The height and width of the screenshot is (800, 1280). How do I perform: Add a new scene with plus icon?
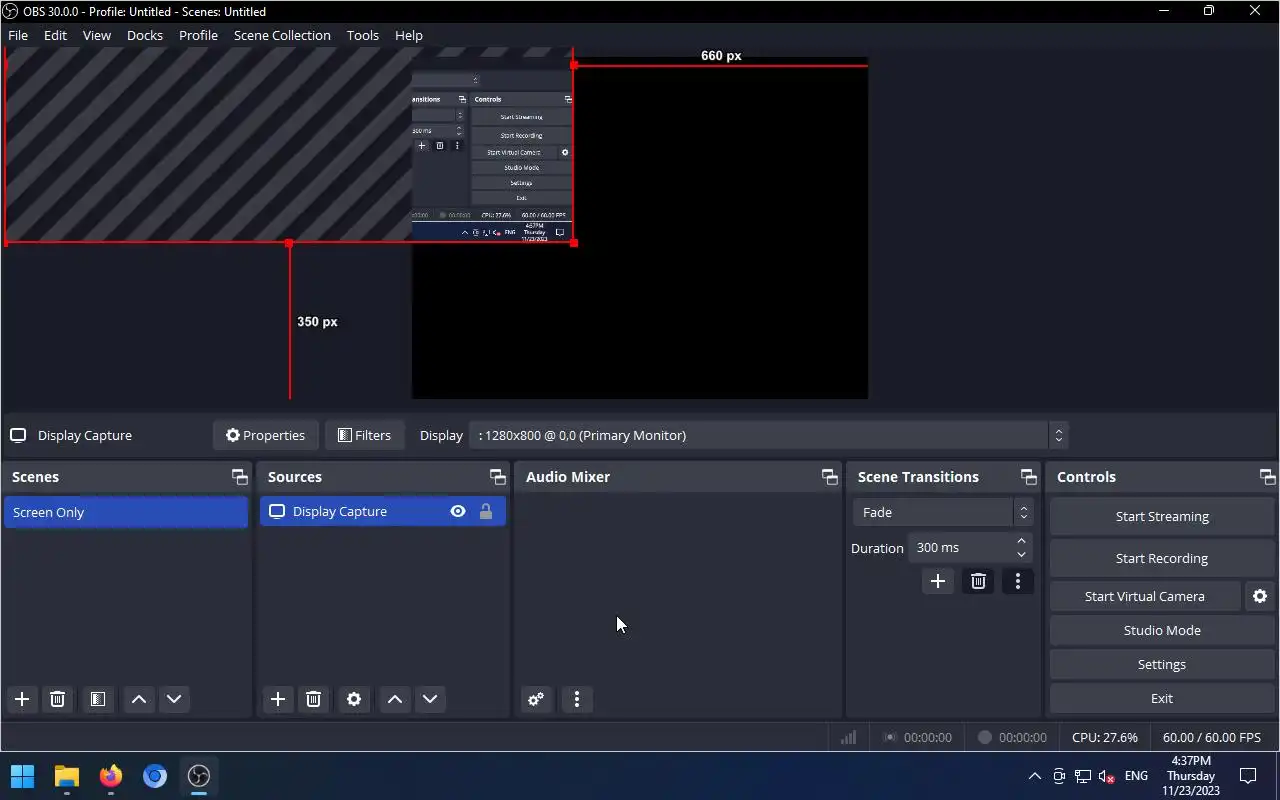click(x=22, y=699)
